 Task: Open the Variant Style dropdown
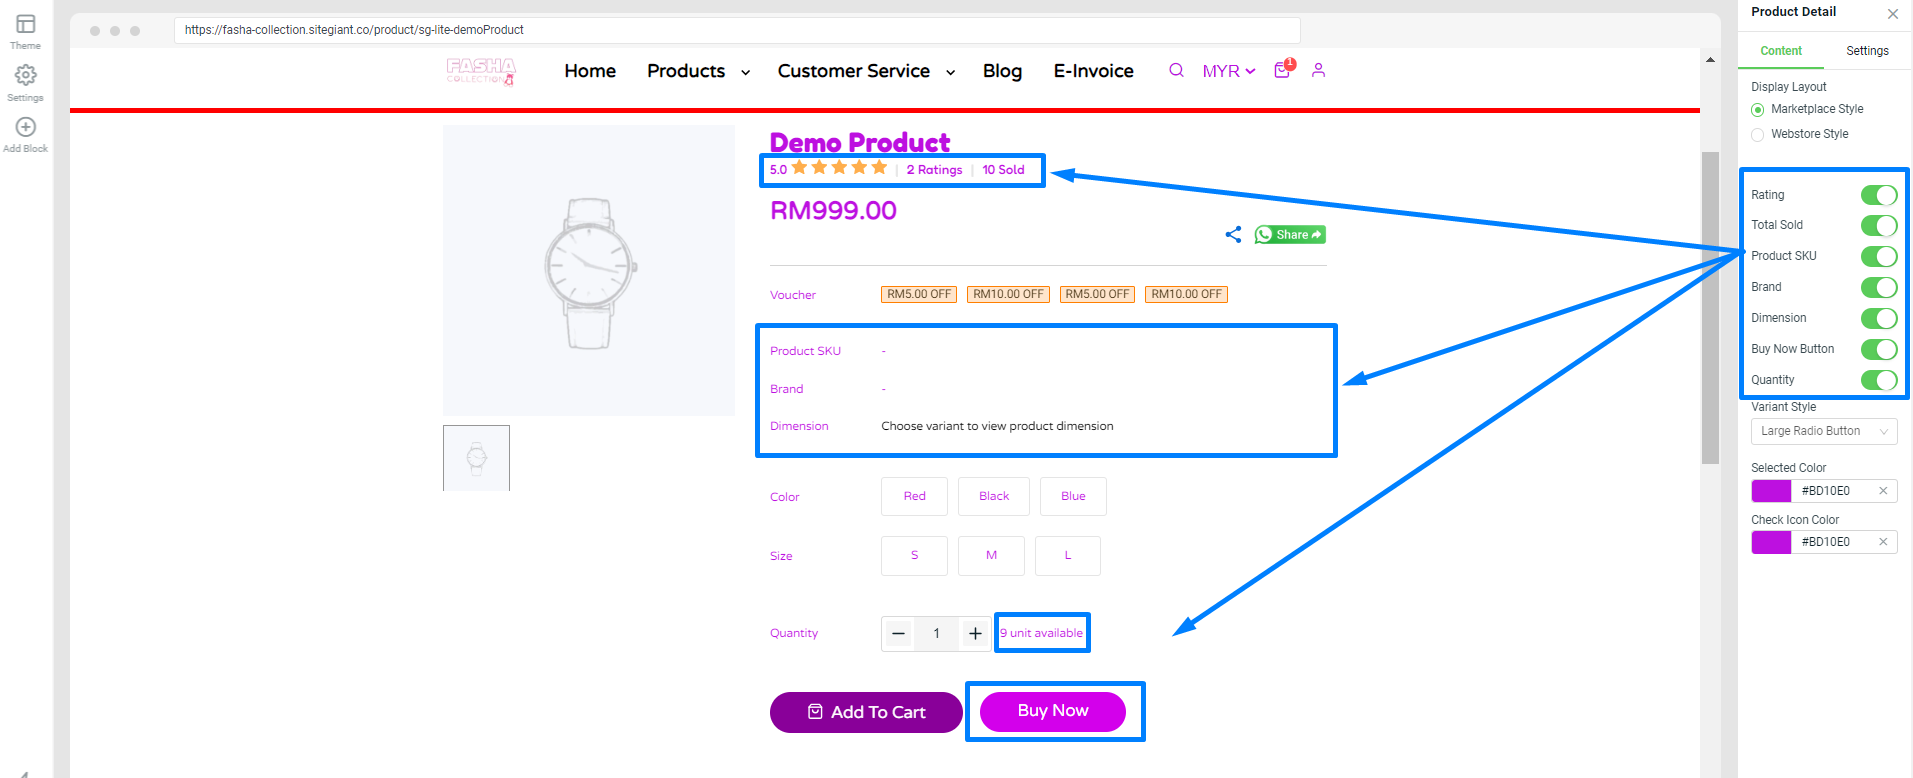tap(1824, 431)
